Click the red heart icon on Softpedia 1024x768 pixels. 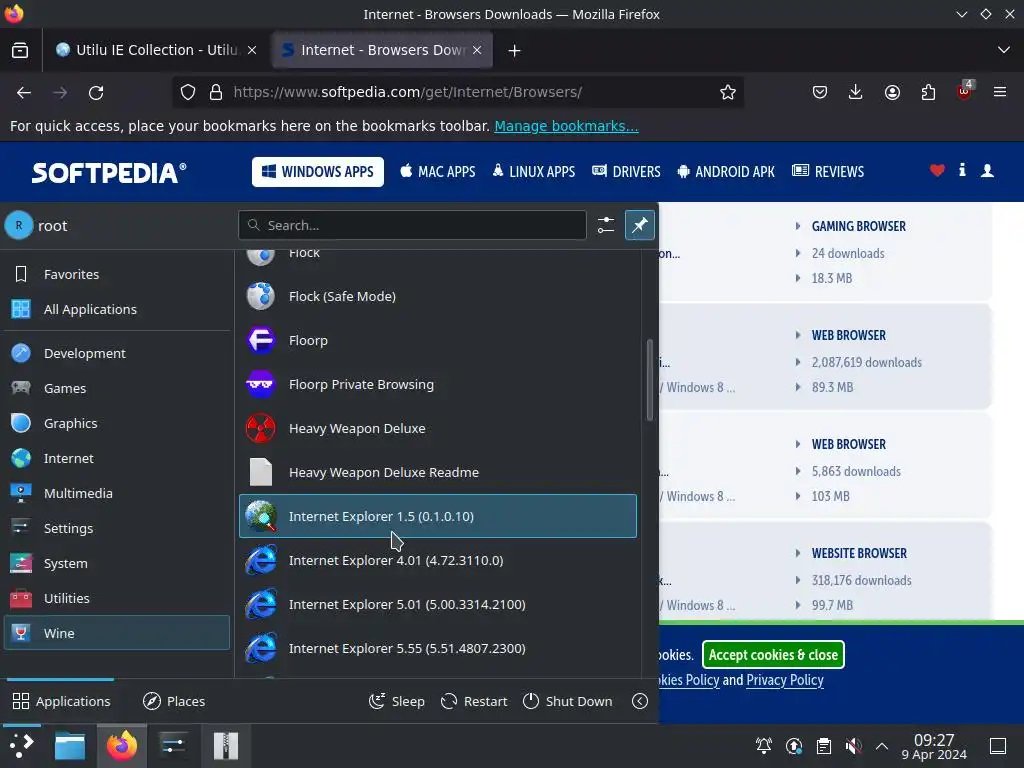pyautogui.click(x=937, y=171)
